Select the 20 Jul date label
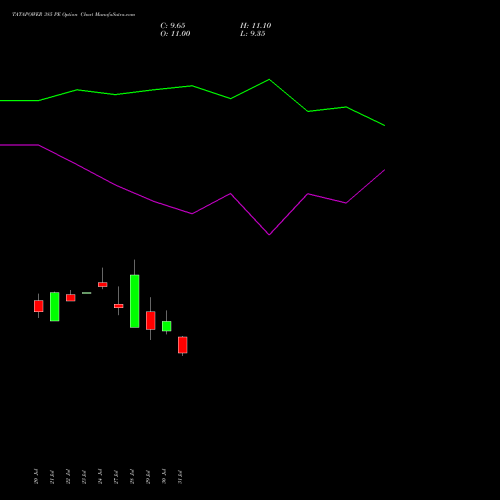Screen dimensions: 500x500 tap(36, 477)
